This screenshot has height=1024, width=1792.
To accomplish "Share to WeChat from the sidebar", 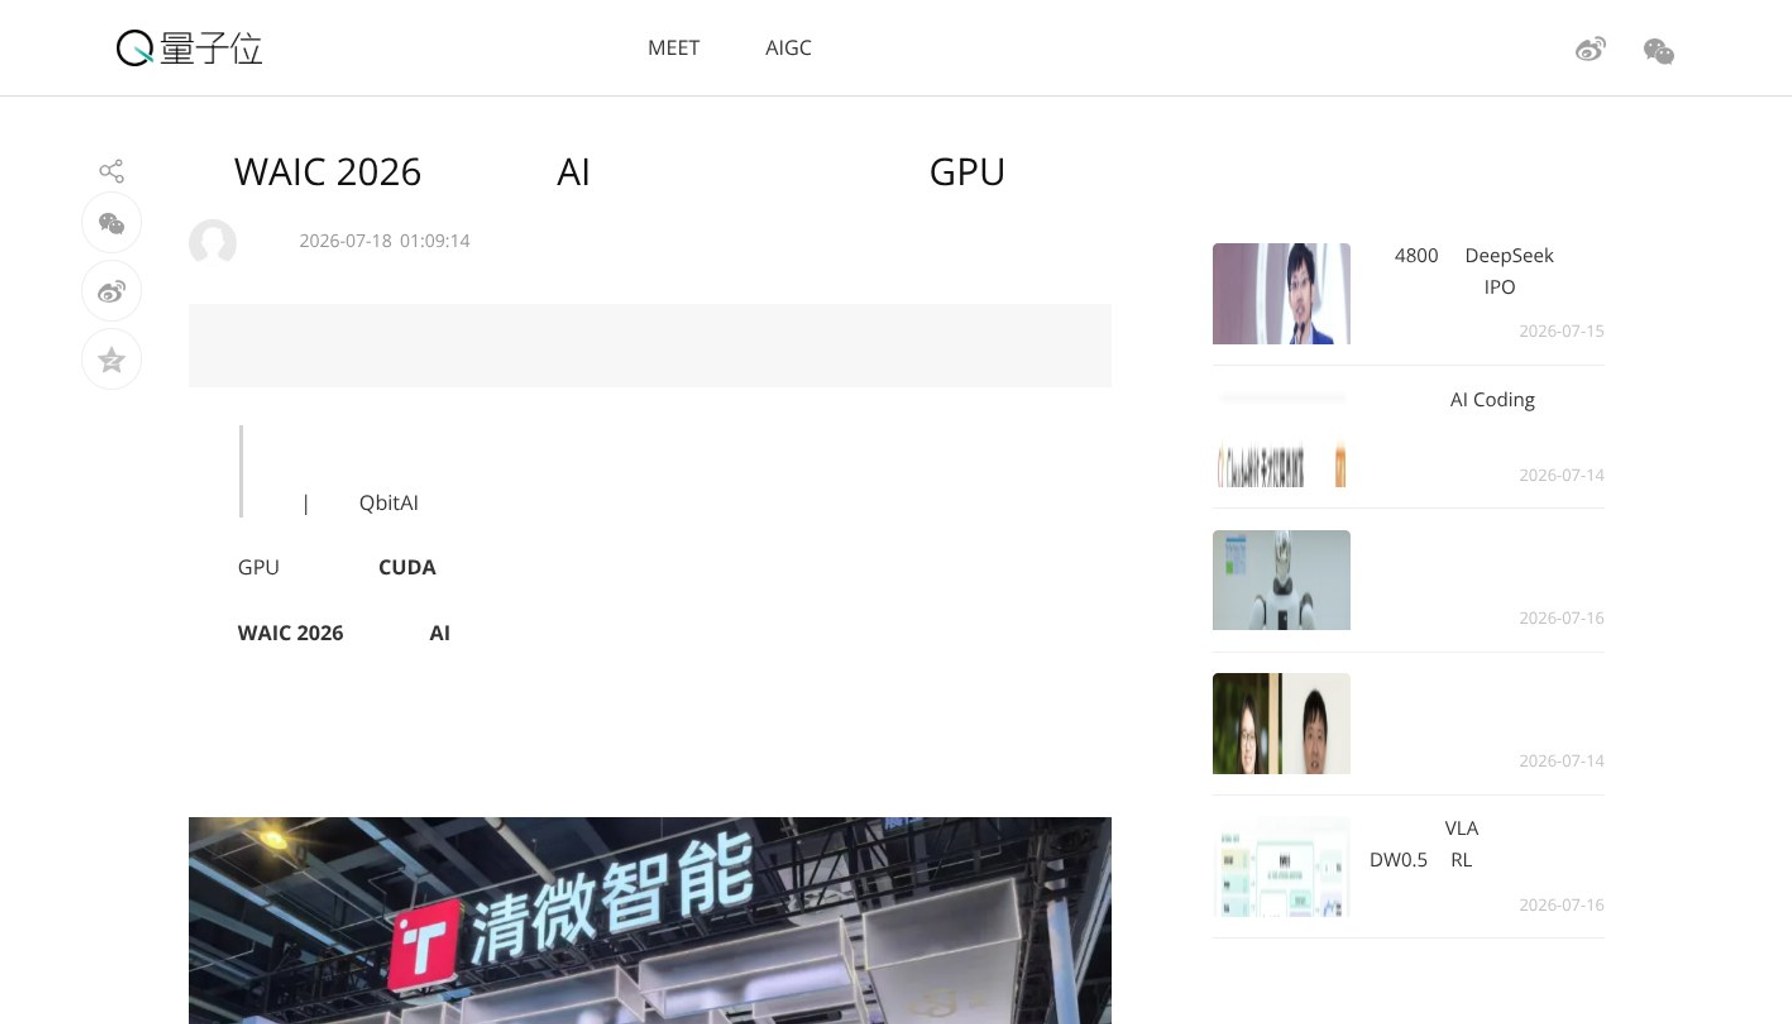I will click(x=111, y=223).
